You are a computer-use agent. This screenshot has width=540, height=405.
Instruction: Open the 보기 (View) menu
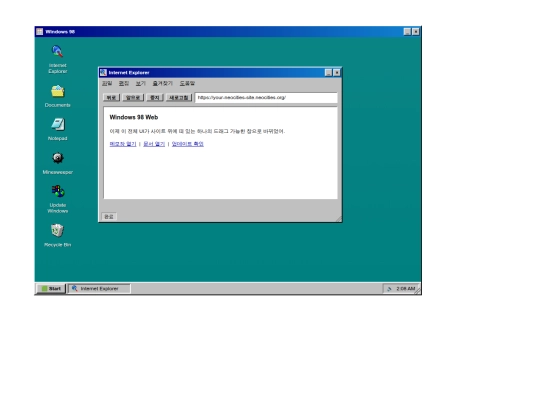point(141,83)
